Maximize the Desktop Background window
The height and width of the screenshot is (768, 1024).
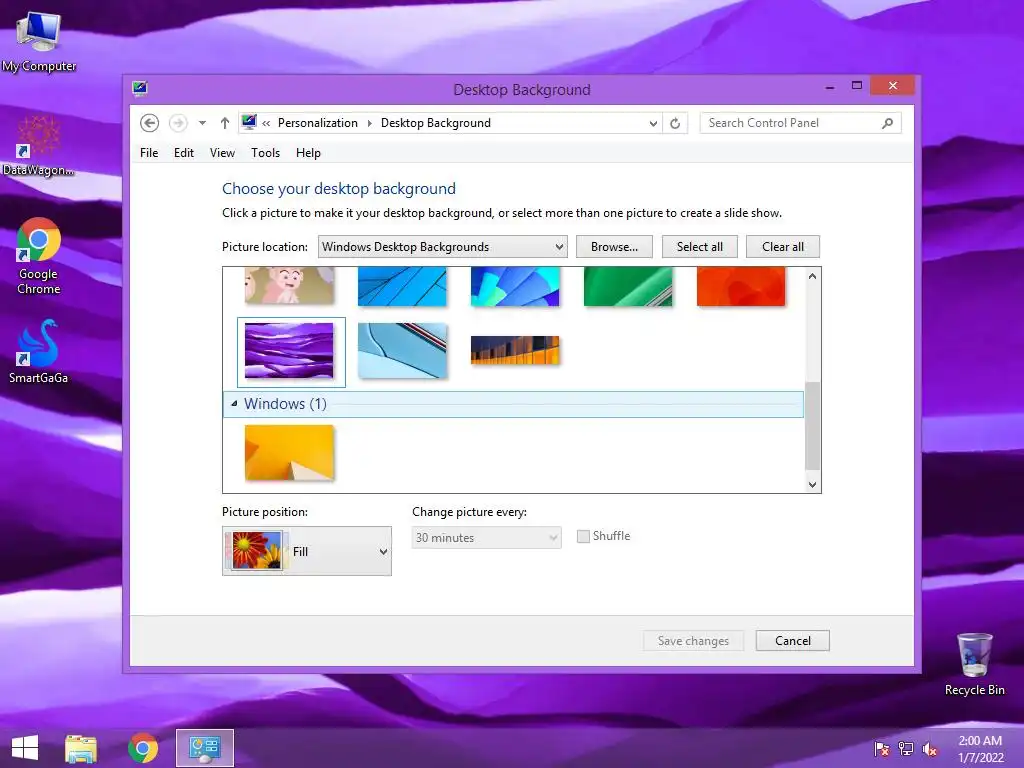click(x=857, y=86)
